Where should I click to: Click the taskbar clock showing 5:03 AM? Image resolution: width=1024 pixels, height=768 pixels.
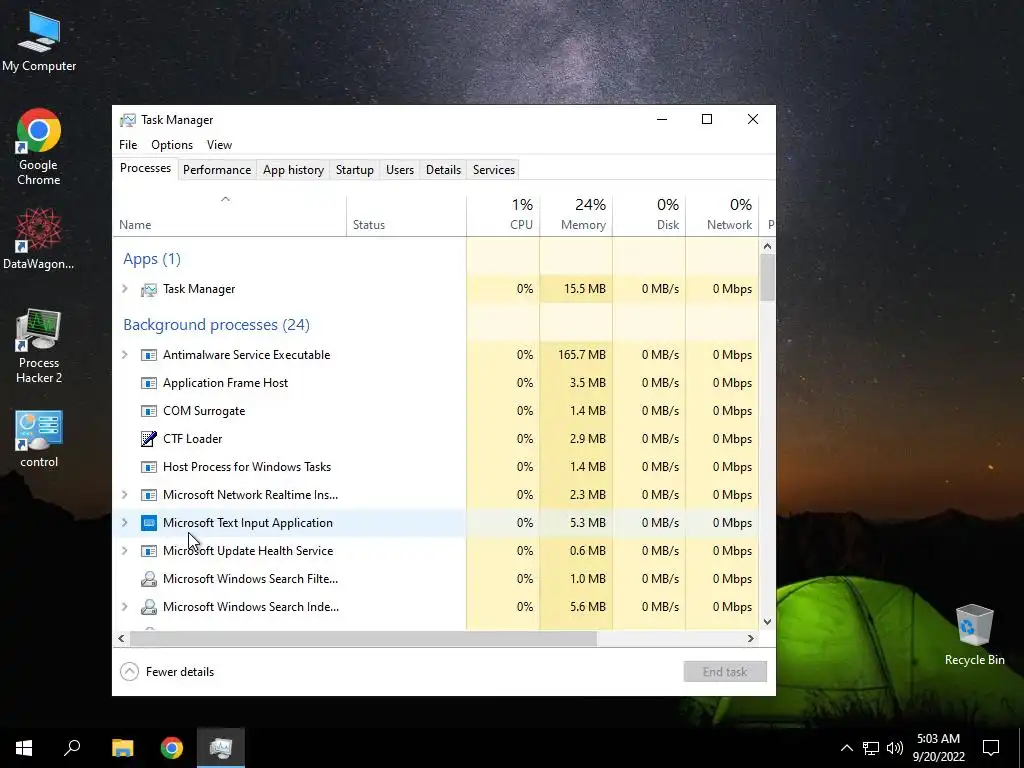click(938, 748)
